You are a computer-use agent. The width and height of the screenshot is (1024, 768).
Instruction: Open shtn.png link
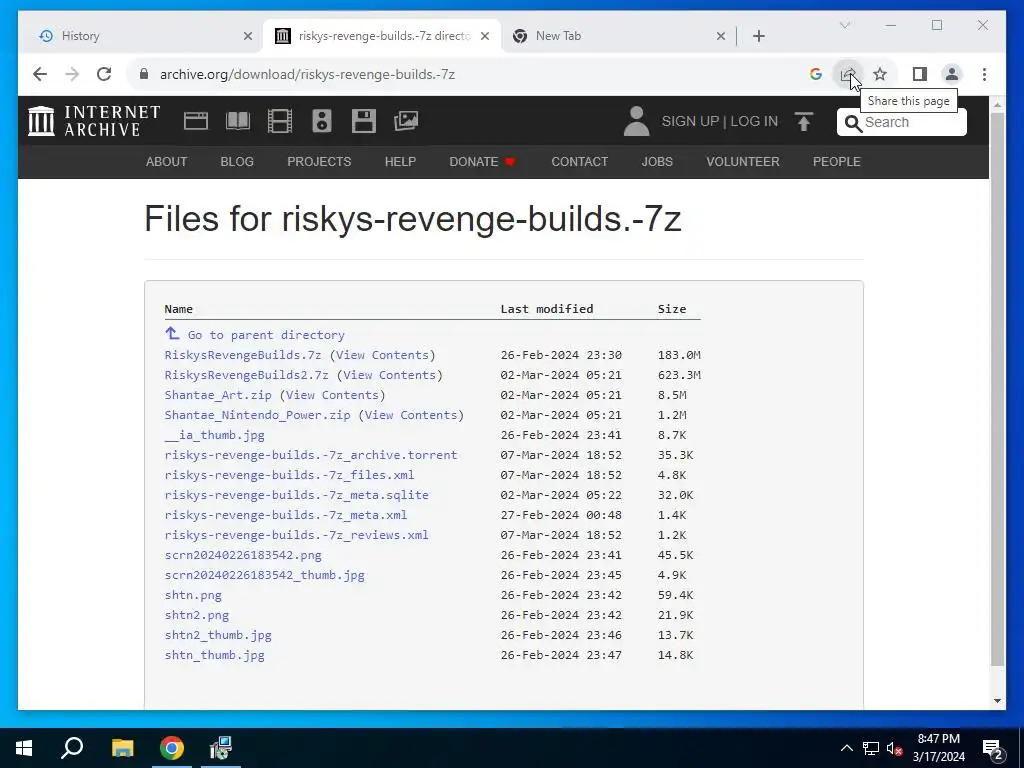coord(193,595)
